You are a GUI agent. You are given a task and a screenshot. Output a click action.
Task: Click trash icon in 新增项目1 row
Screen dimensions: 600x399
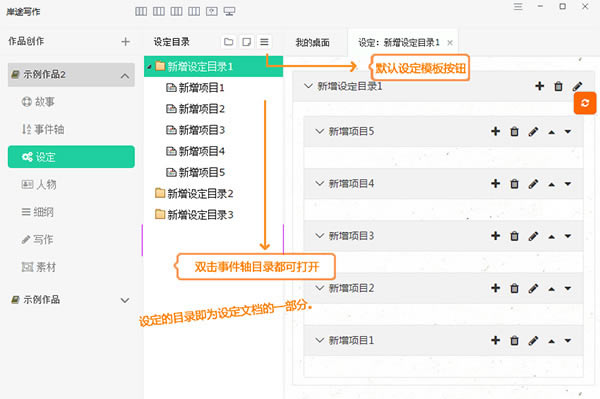pyautogui.click(x=514, y=340)
